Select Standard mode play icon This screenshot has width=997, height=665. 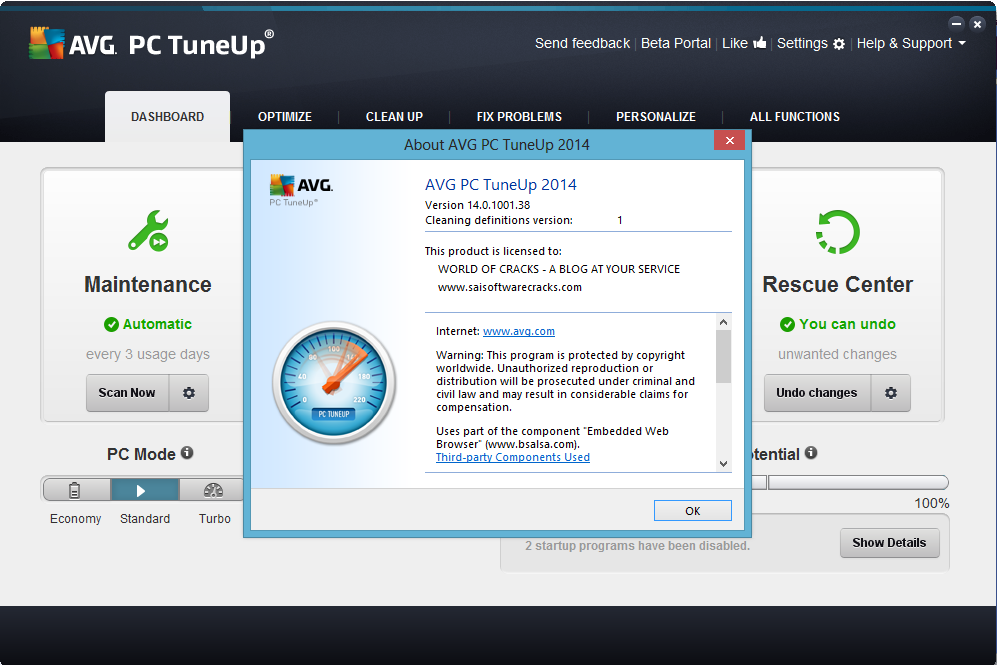pyautogui.click(x=145, y=490)
